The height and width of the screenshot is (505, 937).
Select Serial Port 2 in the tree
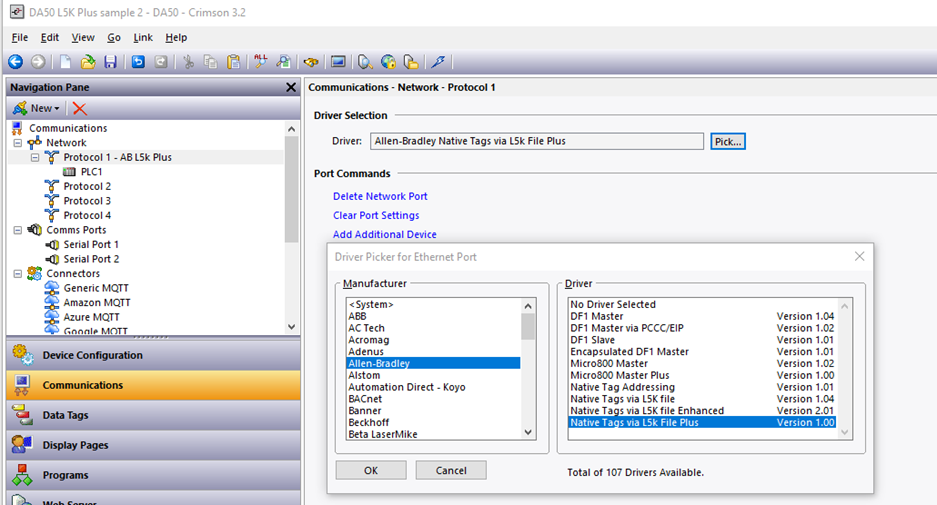[91, 259]
